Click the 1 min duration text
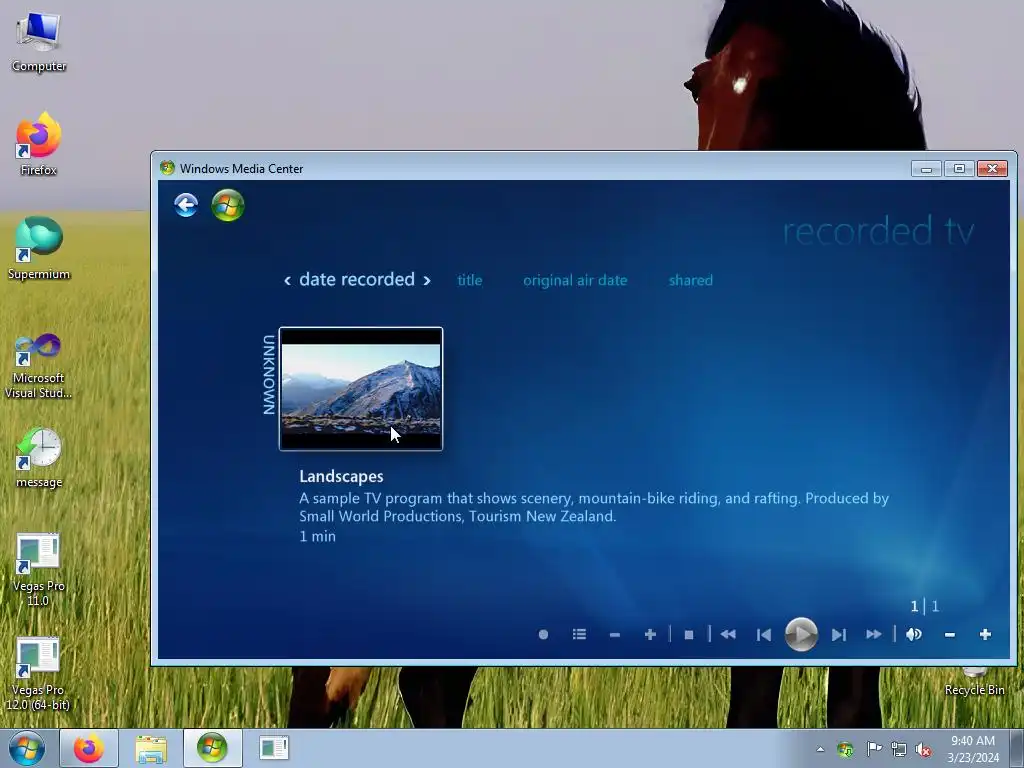This screenshot has height=768, width=1024. tap(317, 536)
